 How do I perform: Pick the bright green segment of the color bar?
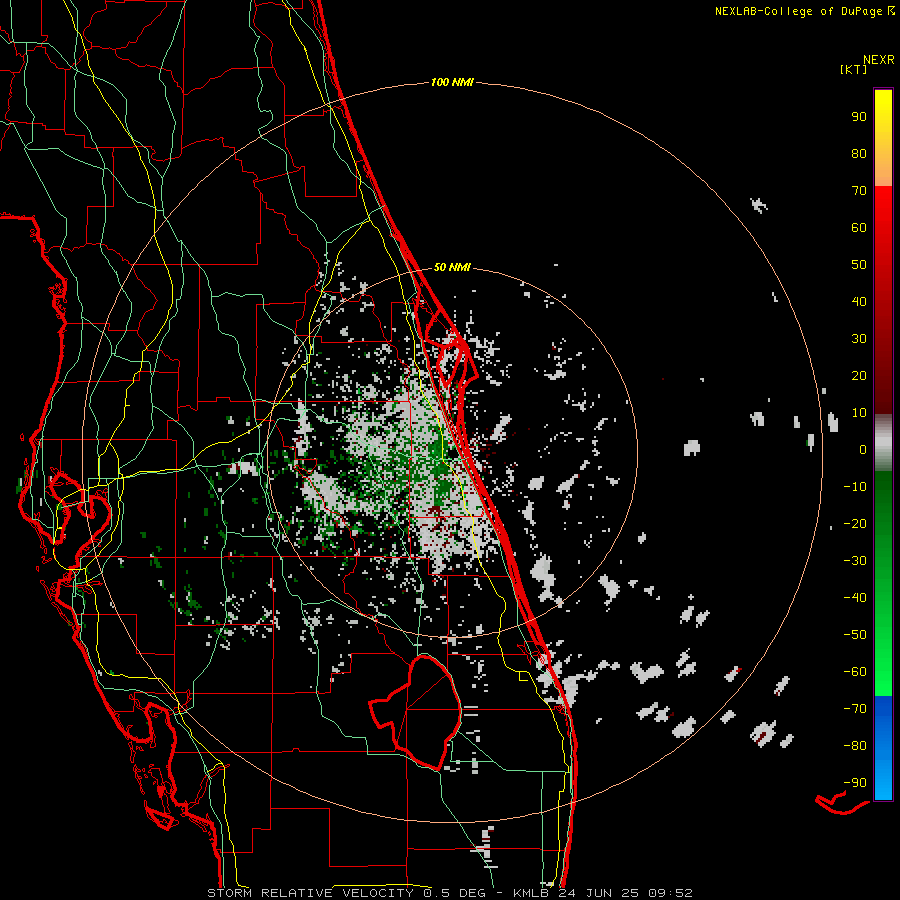pyautogui.click(x=883, y=584)
